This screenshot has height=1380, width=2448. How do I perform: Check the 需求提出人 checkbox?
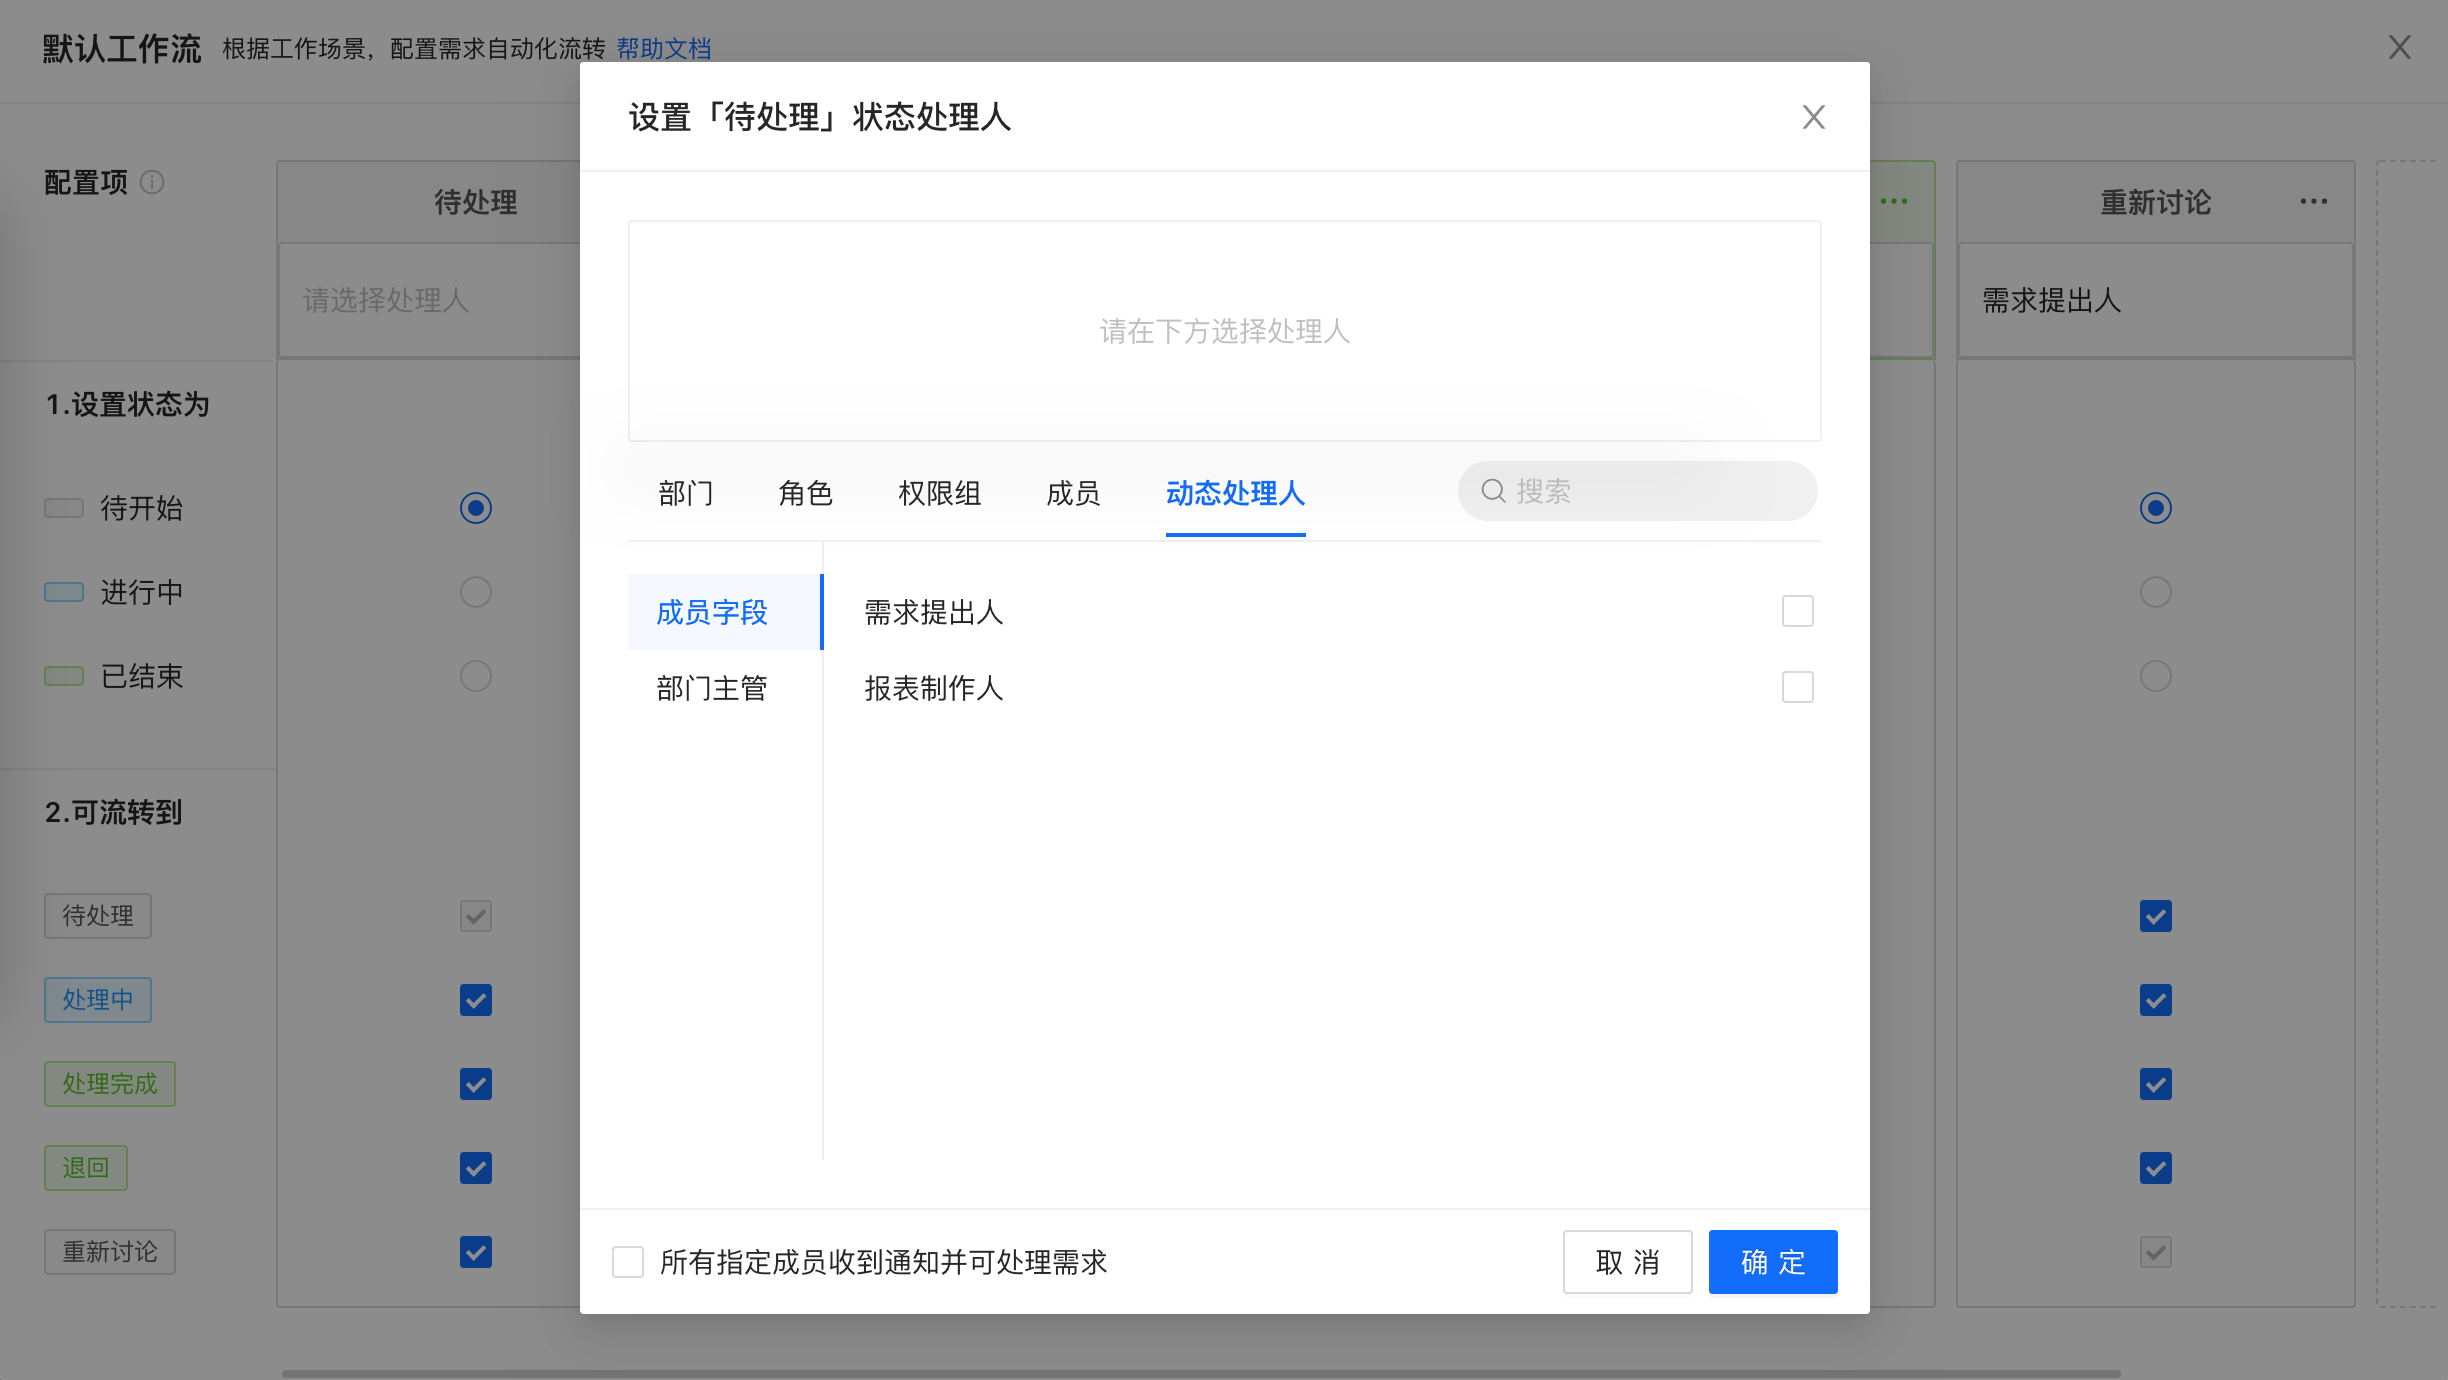1797,611
